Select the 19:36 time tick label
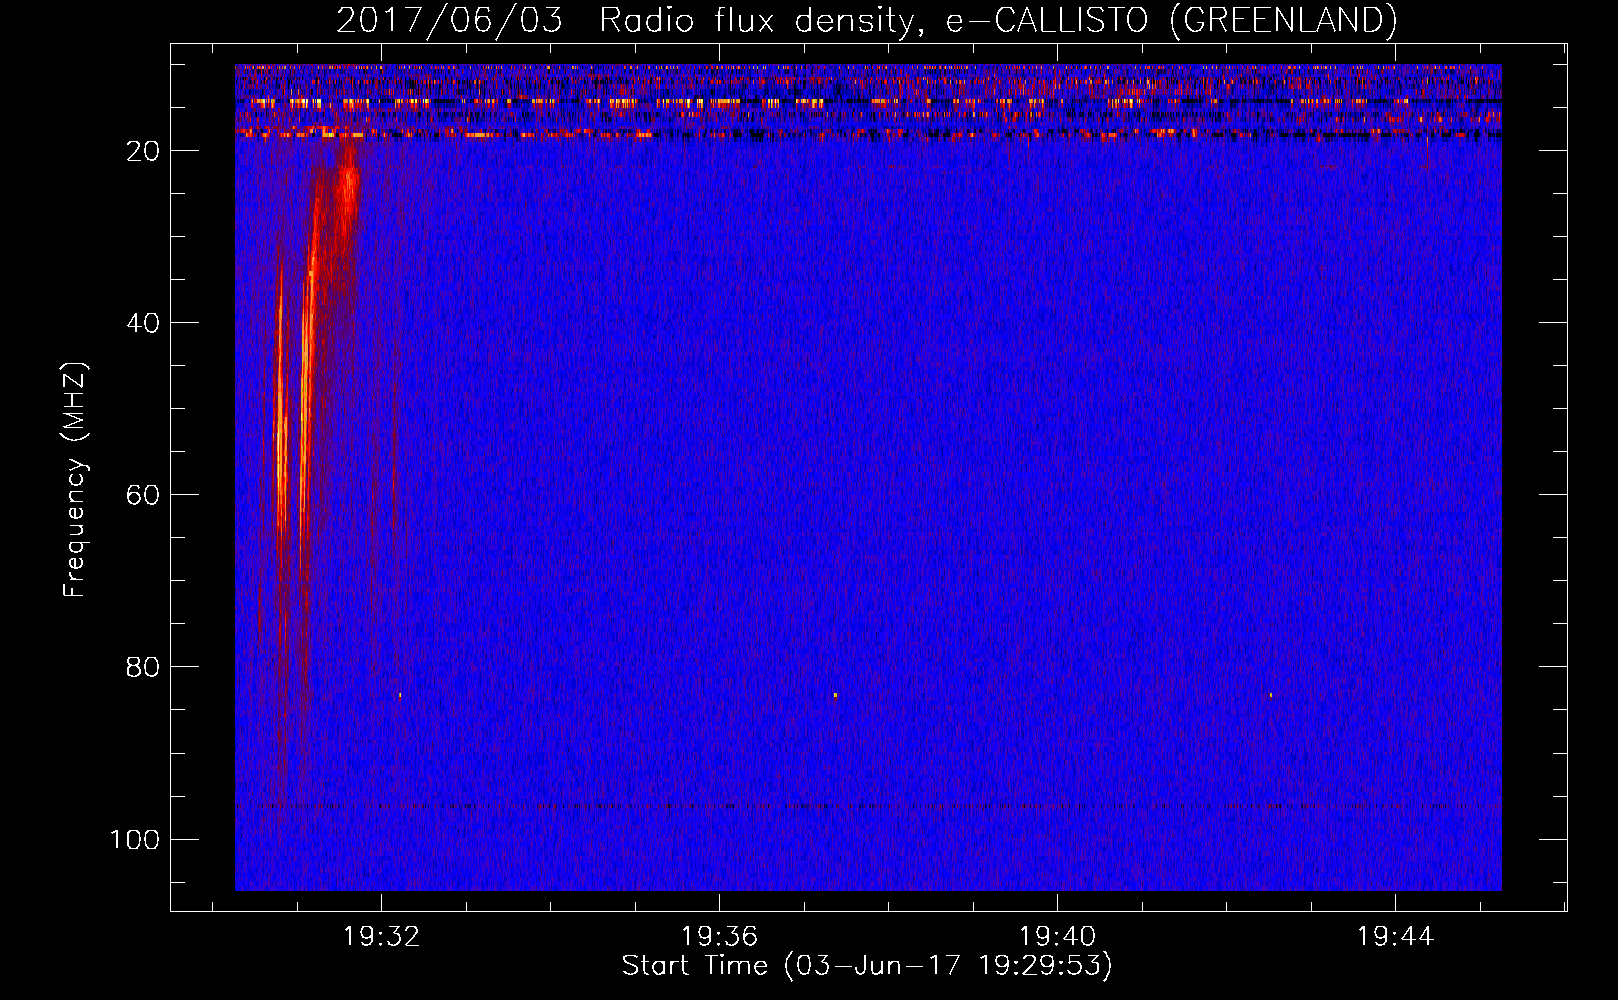 point(719,937)
